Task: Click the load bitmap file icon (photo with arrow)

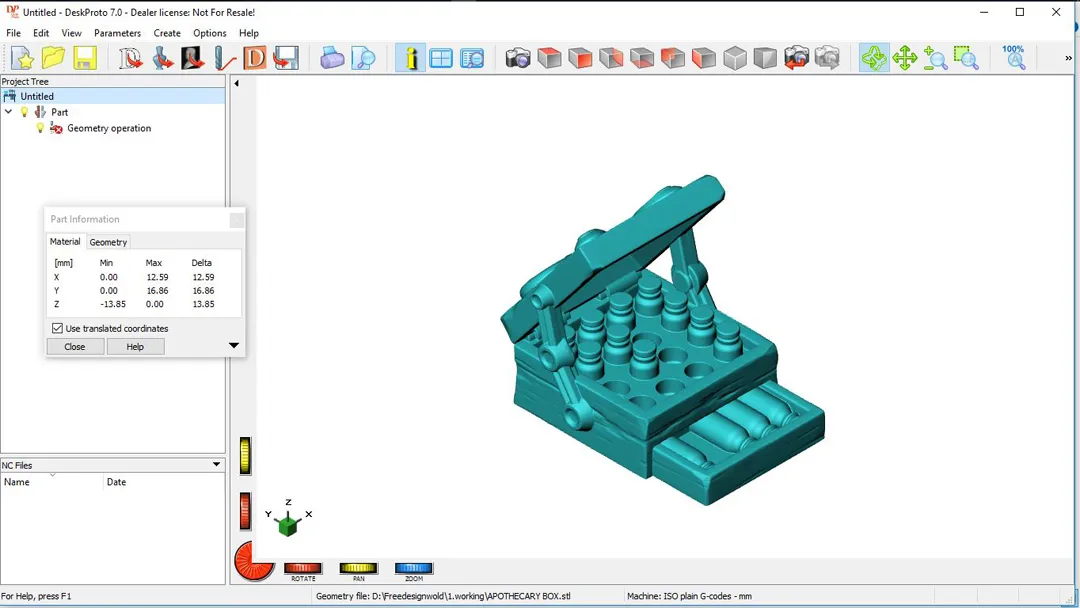Action: pyautogui.click(x=193, y=58)
